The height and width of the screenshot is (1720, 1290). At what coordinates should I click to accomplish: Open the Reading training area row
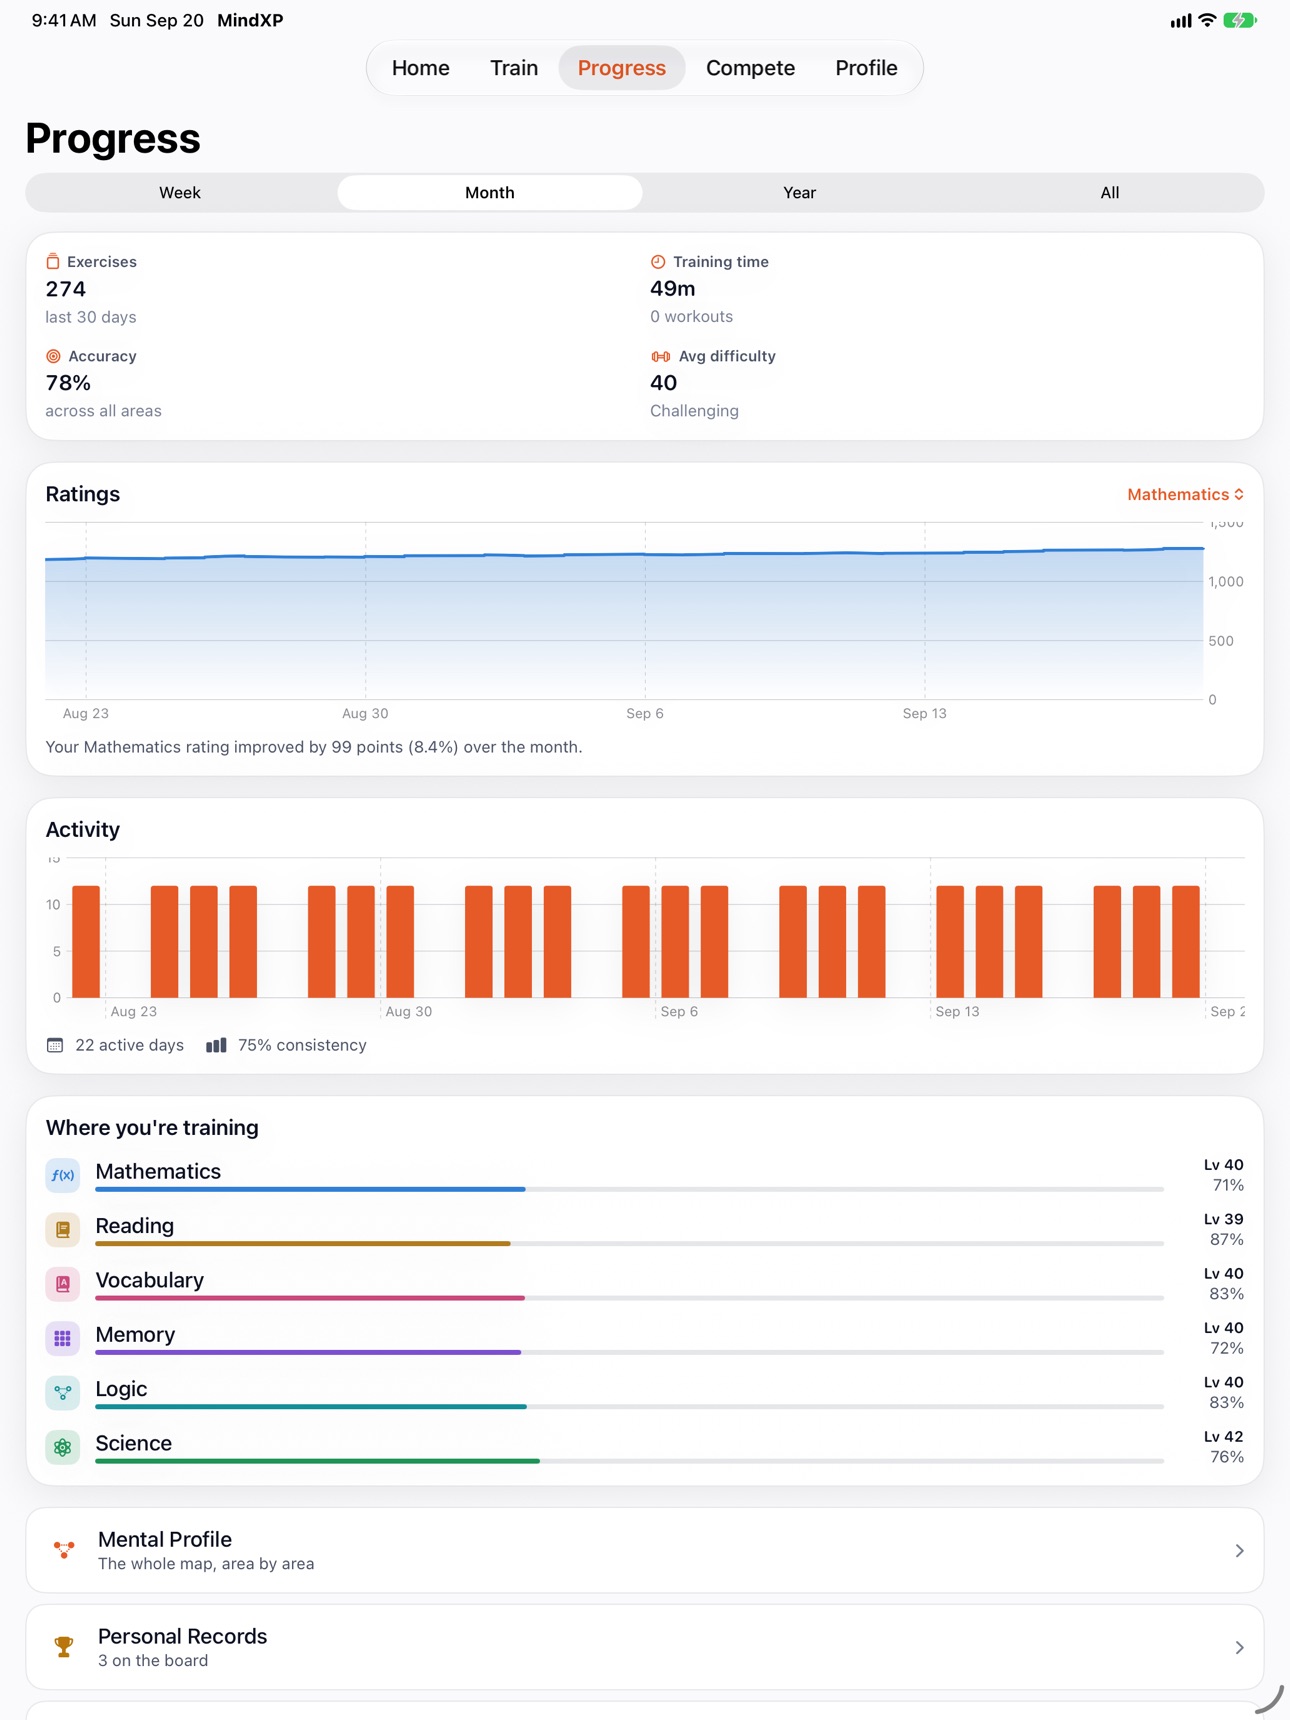tap(645, 1229)
